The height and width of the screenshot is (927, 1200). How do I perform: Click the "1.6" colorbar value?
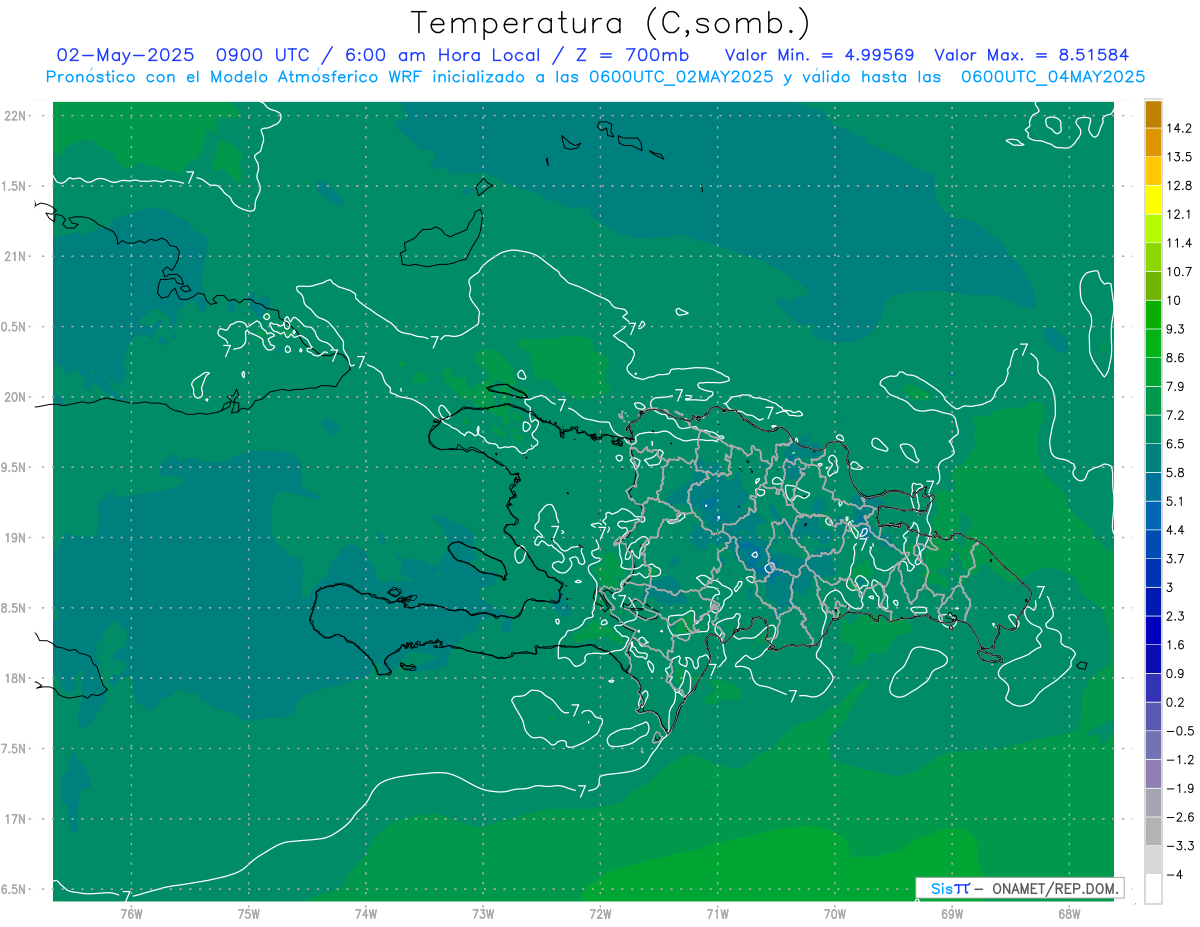click(x=1176, y=645)
